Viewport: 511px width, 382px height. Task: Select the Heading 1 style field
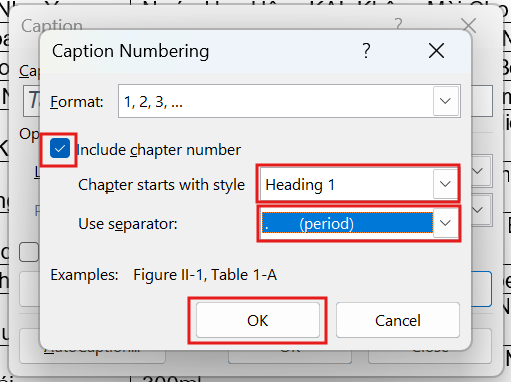(x=347, y=184)
